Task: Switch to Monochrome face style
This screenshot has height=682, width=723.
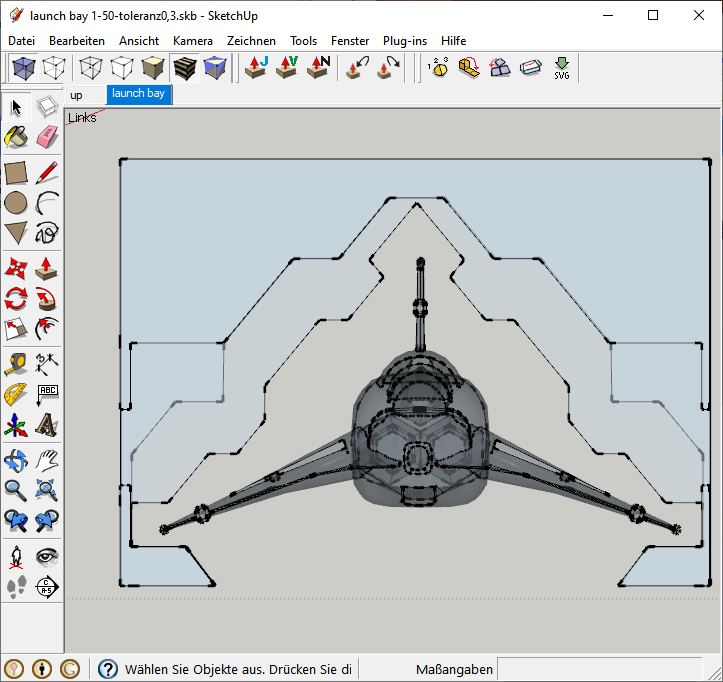Action: (215, 68)
